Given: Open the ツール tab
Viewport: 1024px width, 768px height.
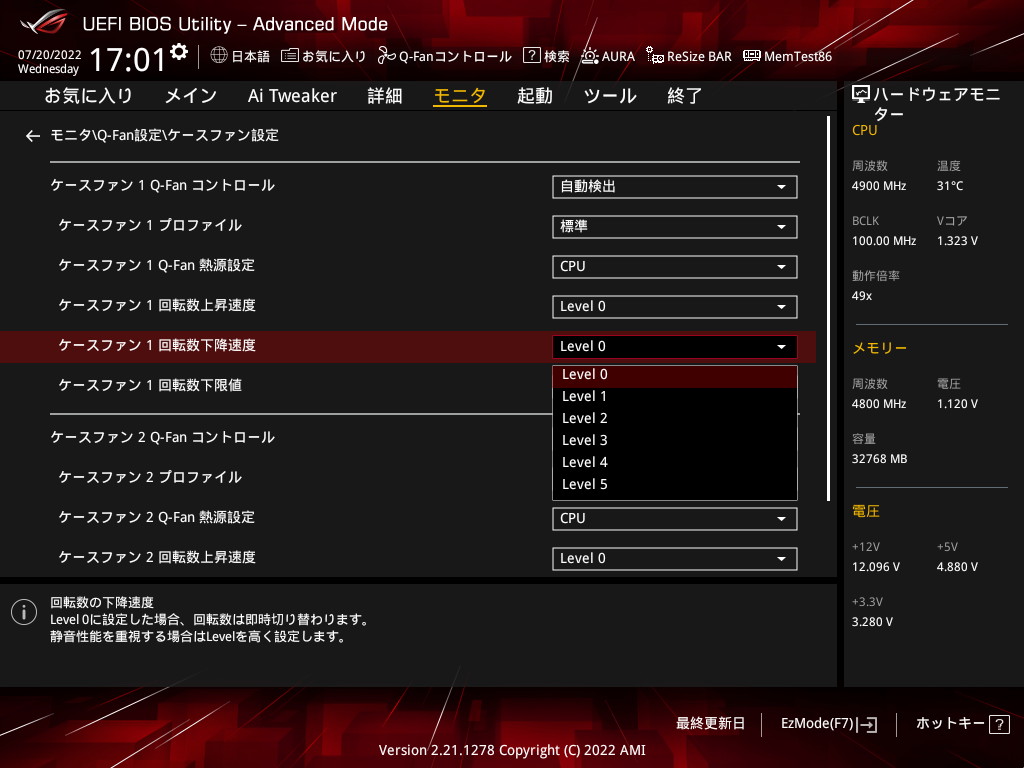Looking at the screenshot, I should (610, 96).
